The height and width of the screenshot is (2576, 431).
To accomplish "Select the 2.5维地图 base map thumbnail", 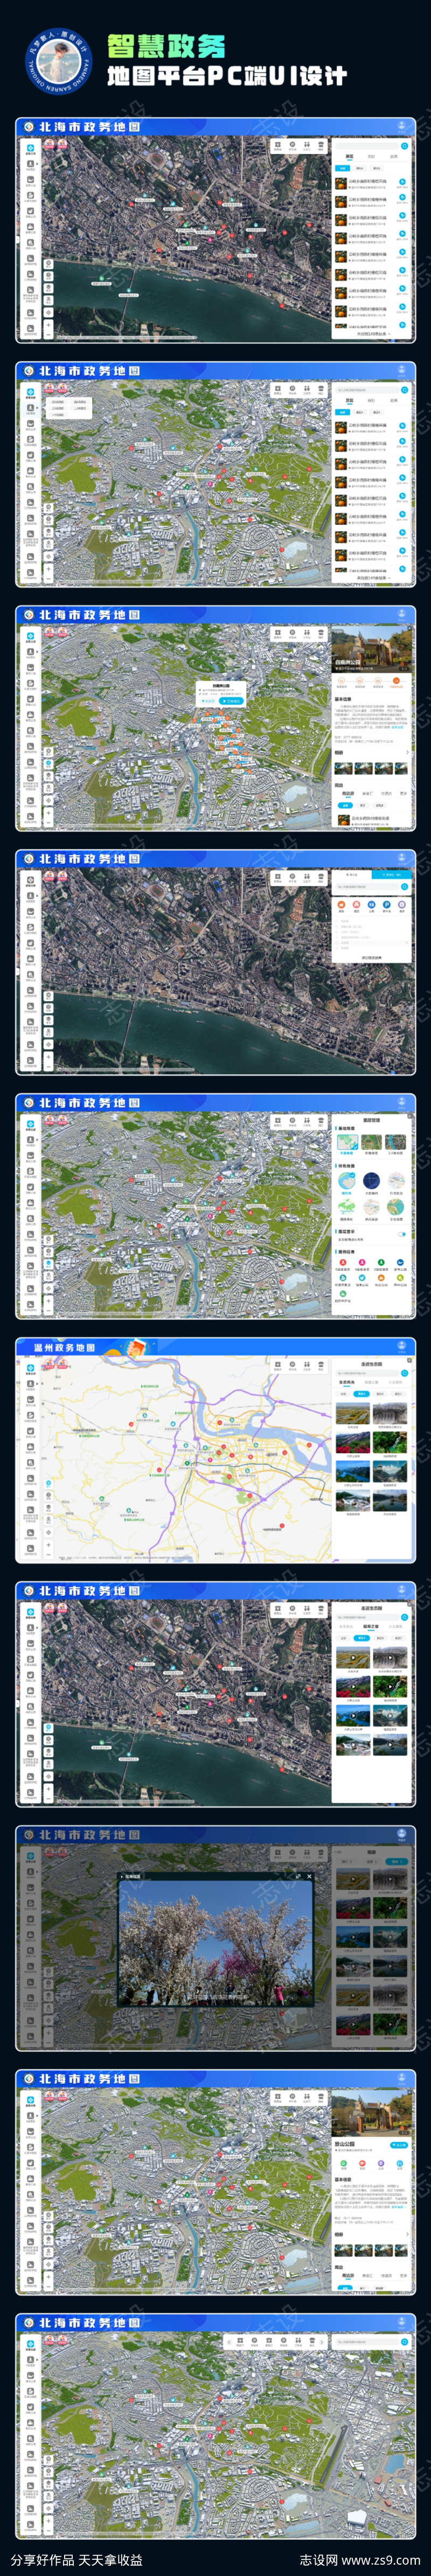I will coord(396,1142).
